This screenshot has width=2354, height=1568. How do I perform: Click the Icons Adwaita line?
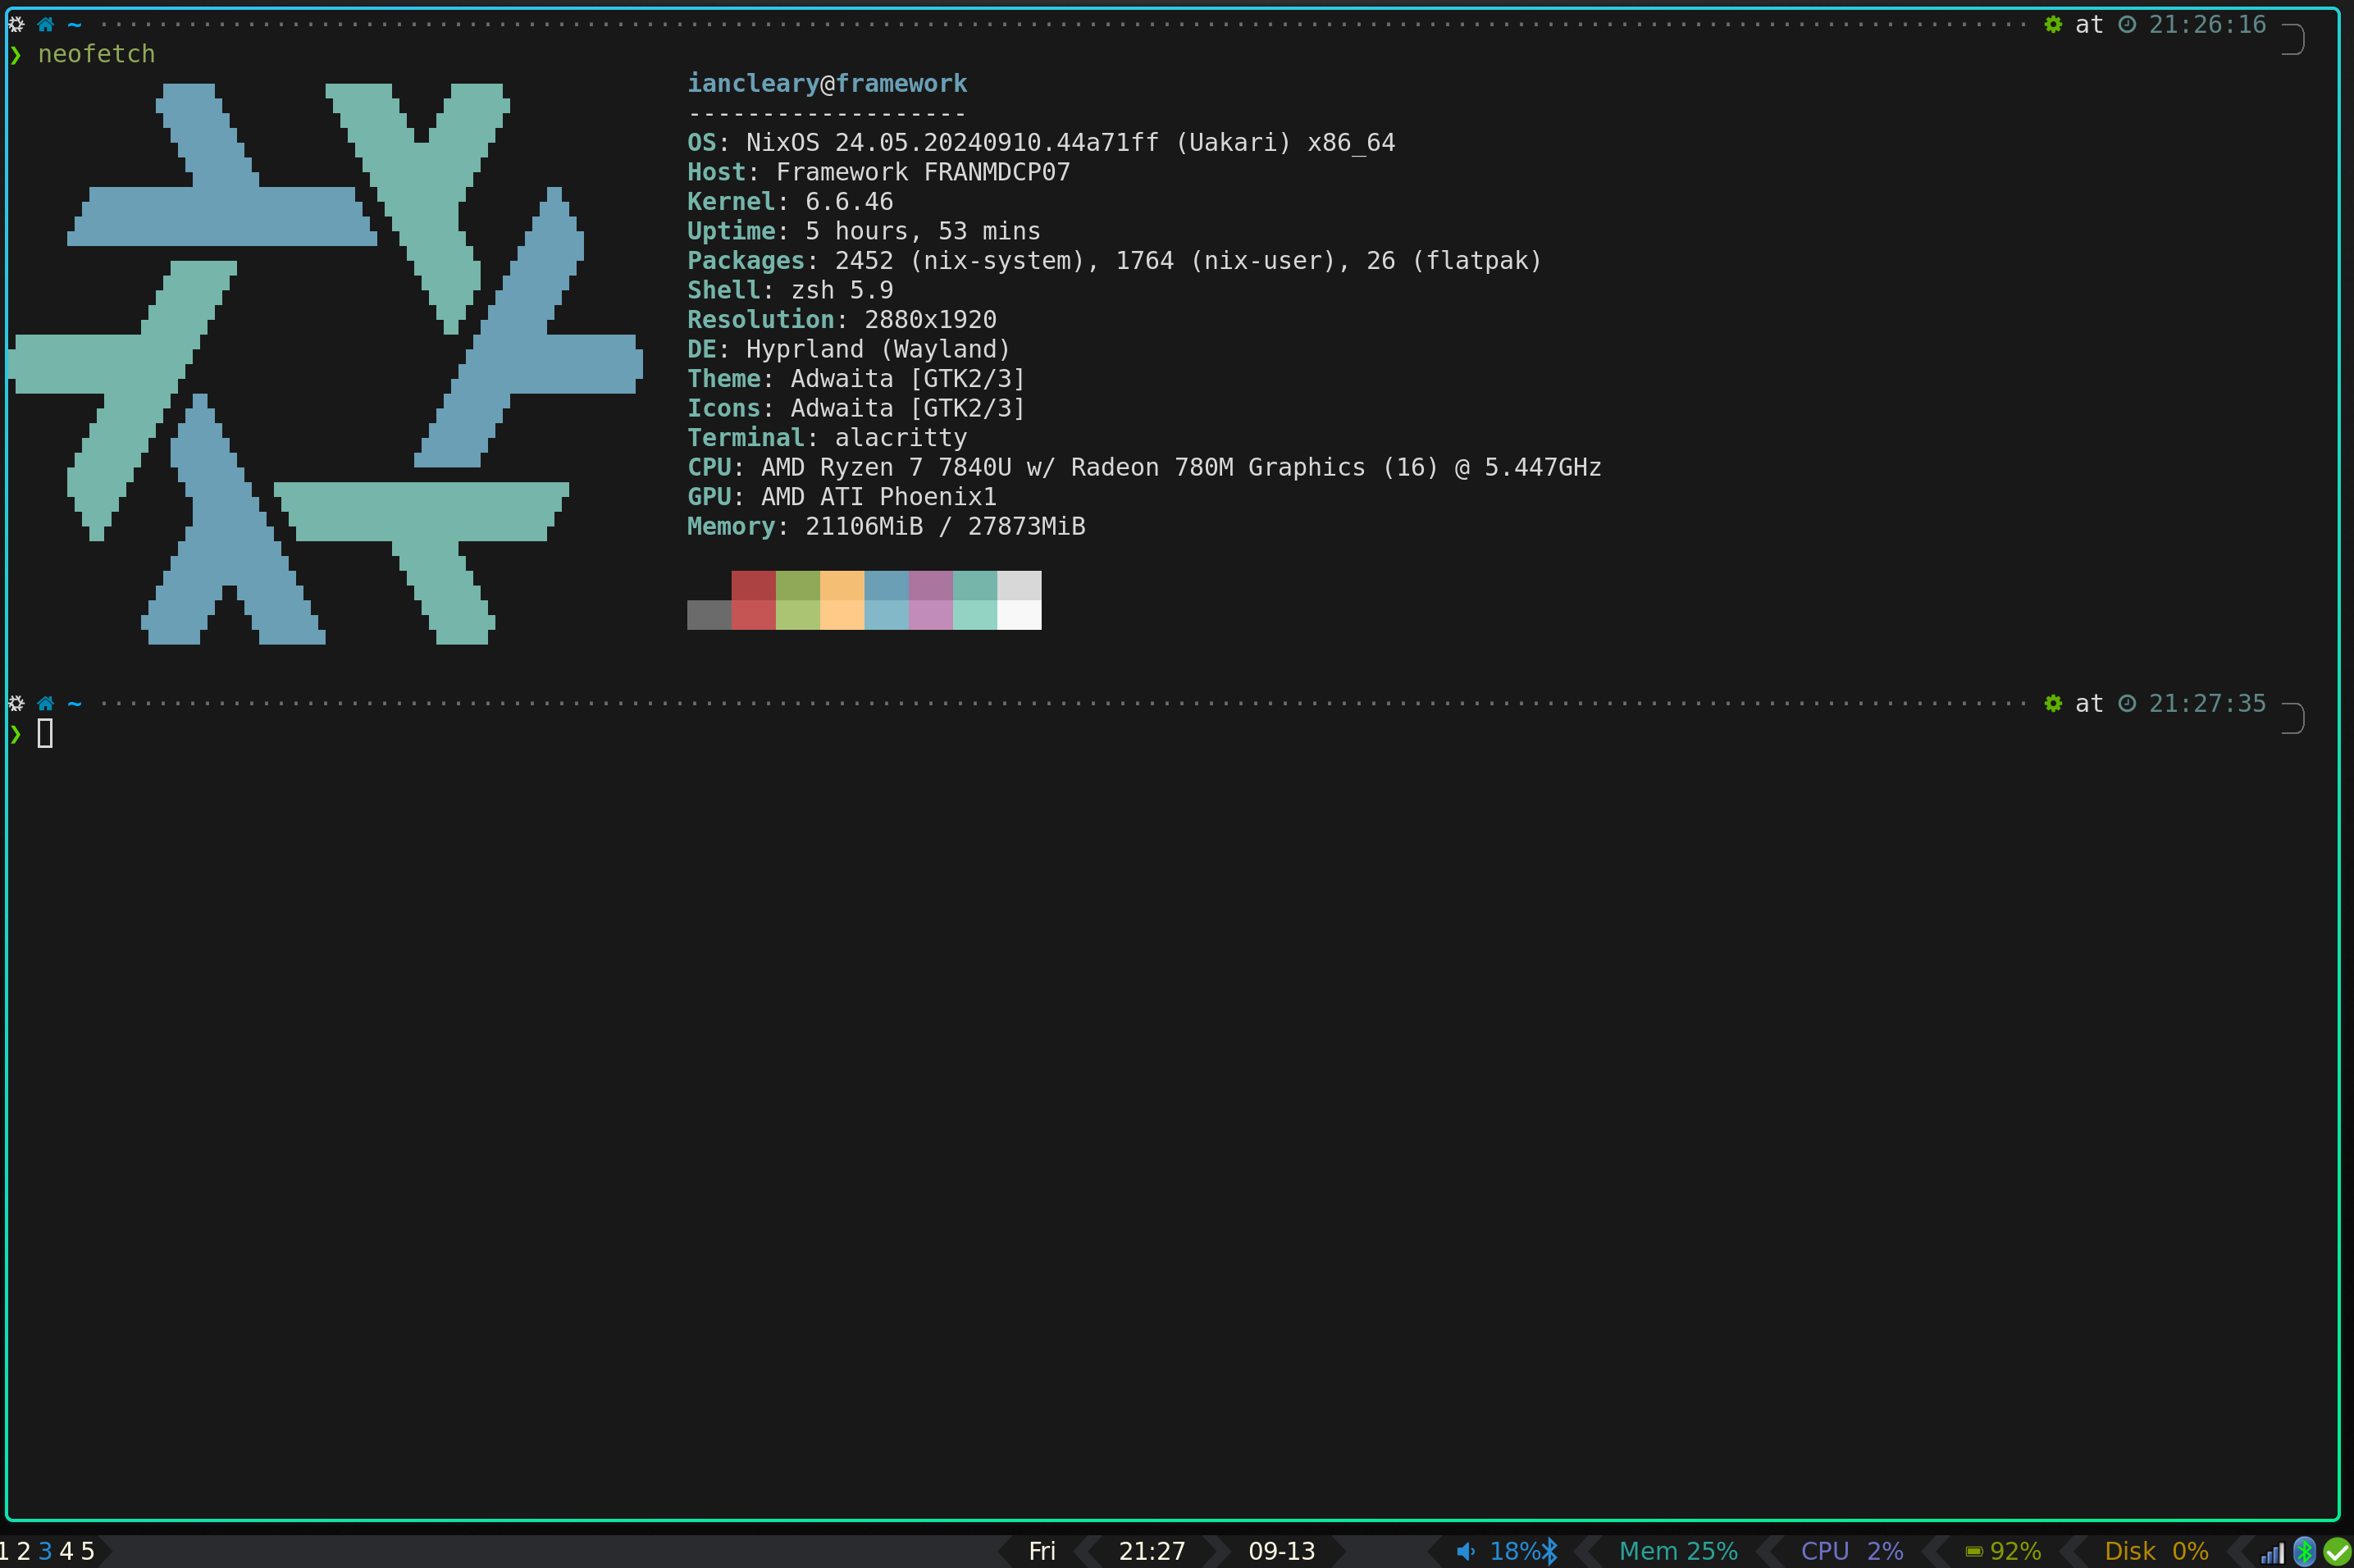click(856, 408)
